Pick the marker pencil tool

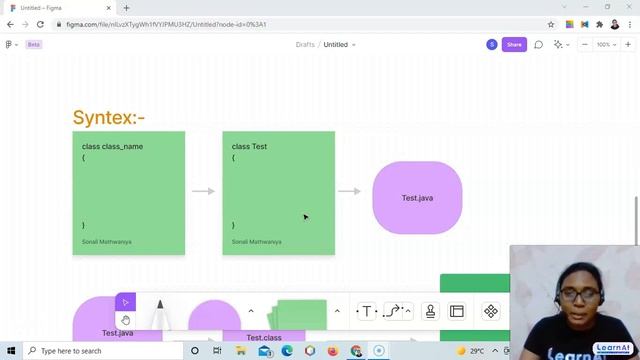[160, 313]
